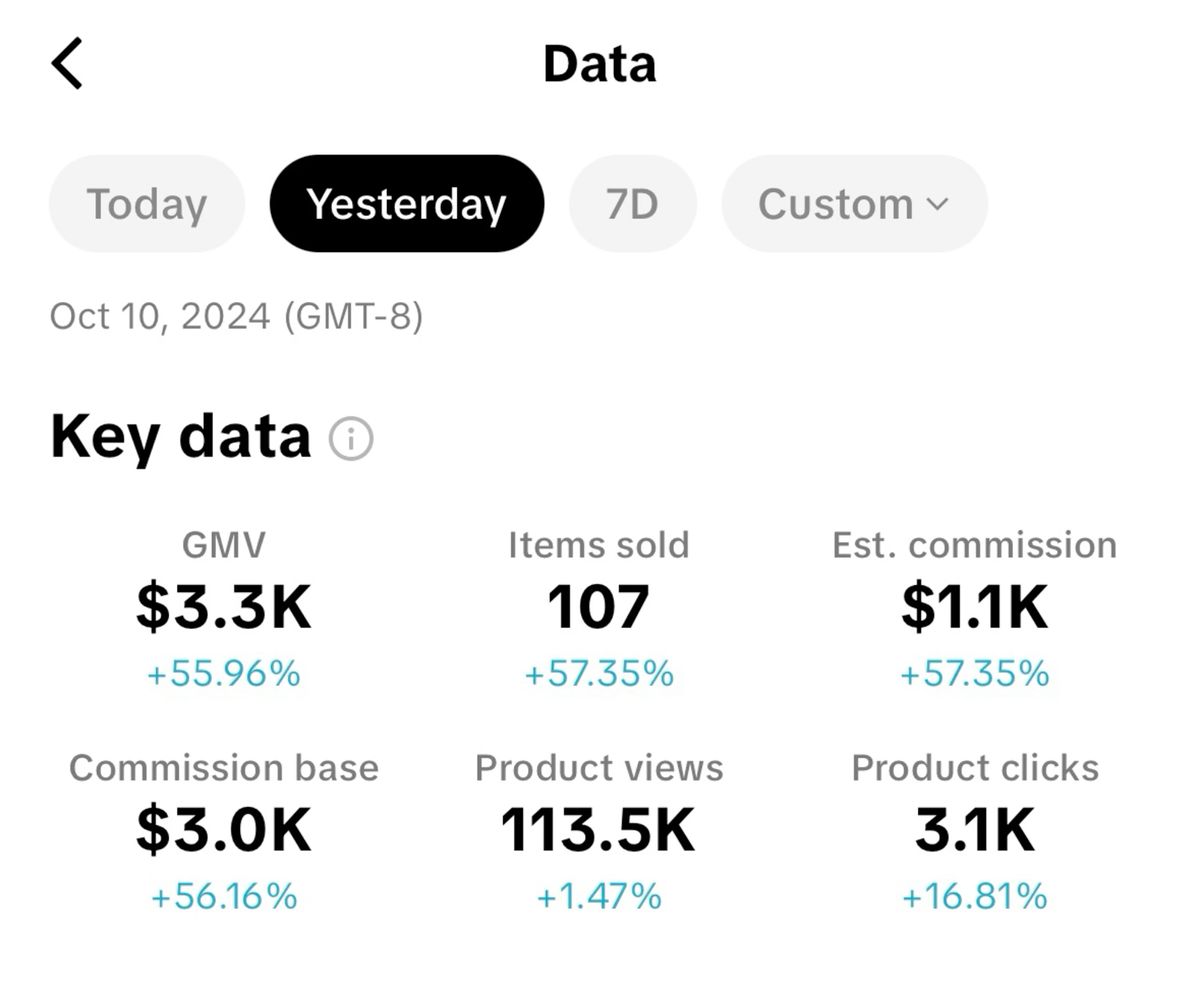Select Product clicks 3.1K metric
Image resolution: width=1199 pixels, height=991 pixels.
click(x=974, y=830)
